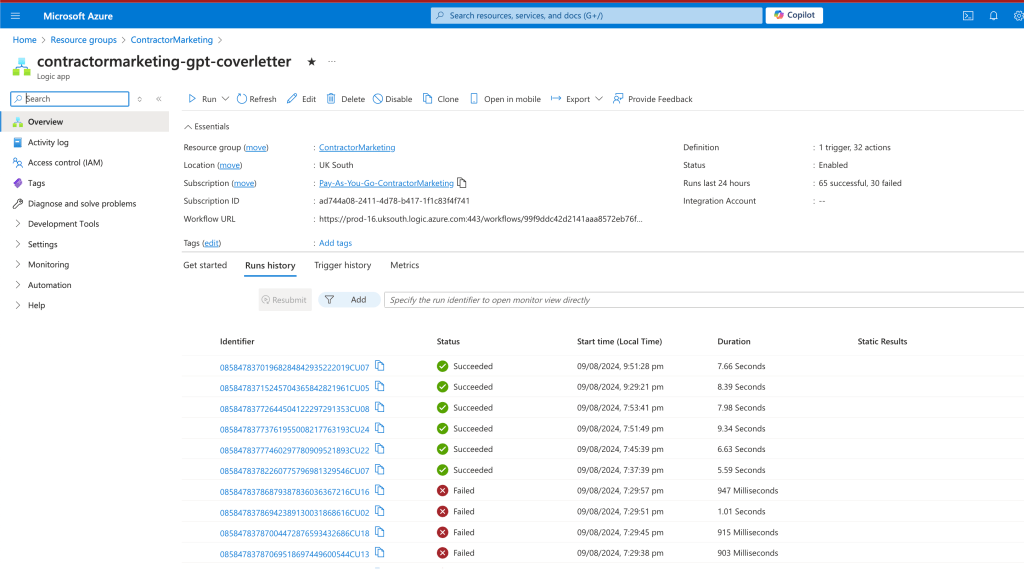Click the Status column header

click(x=448, y=341)
